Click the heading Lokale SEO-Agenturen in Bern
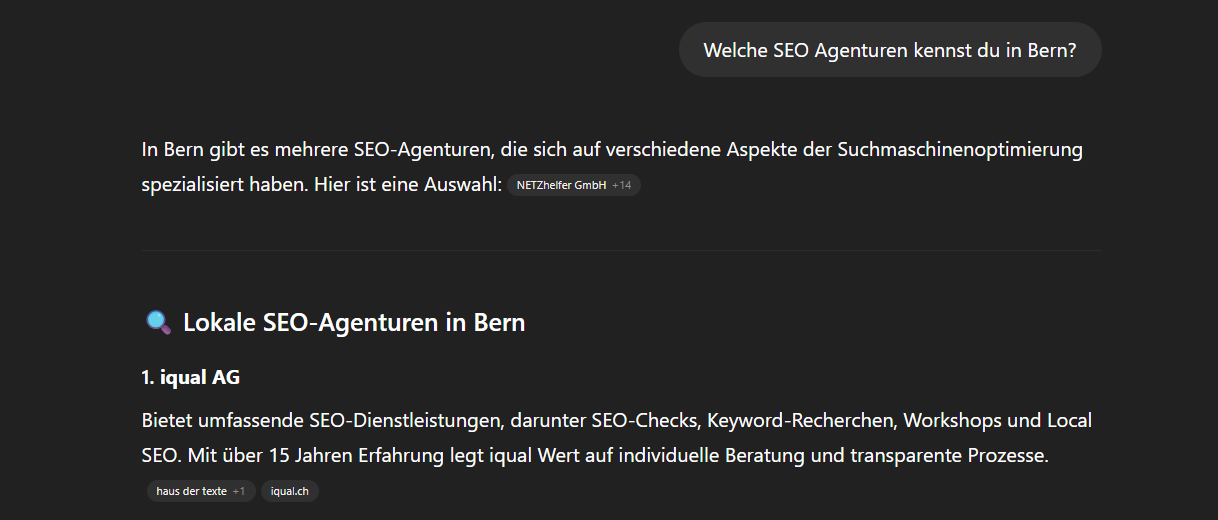 point(354,322)
